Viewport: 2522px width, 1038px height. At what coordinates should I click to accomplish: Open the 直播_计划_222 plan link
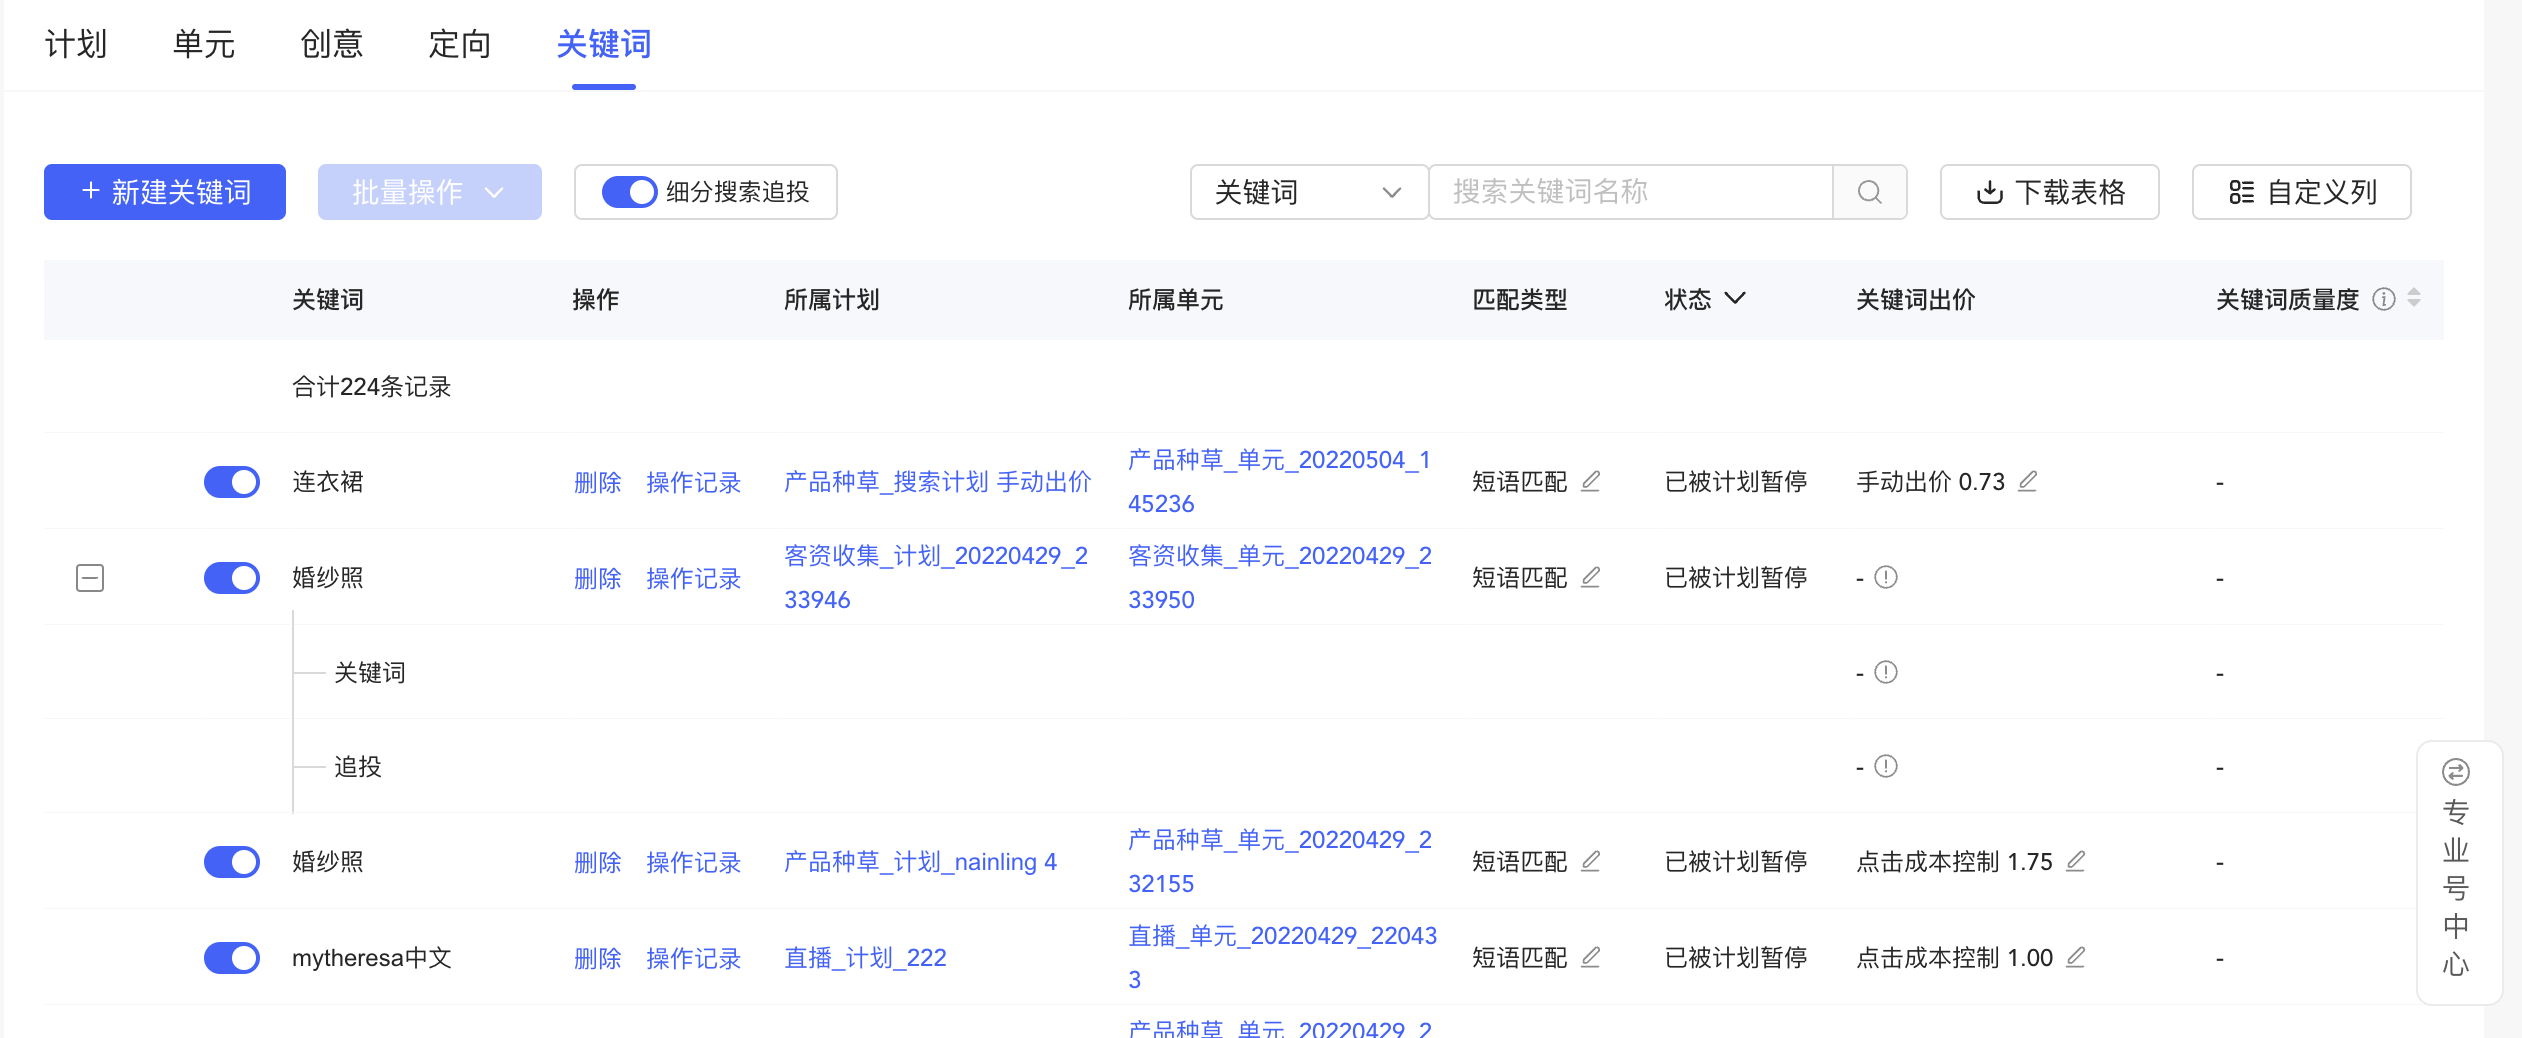(864, 957)
